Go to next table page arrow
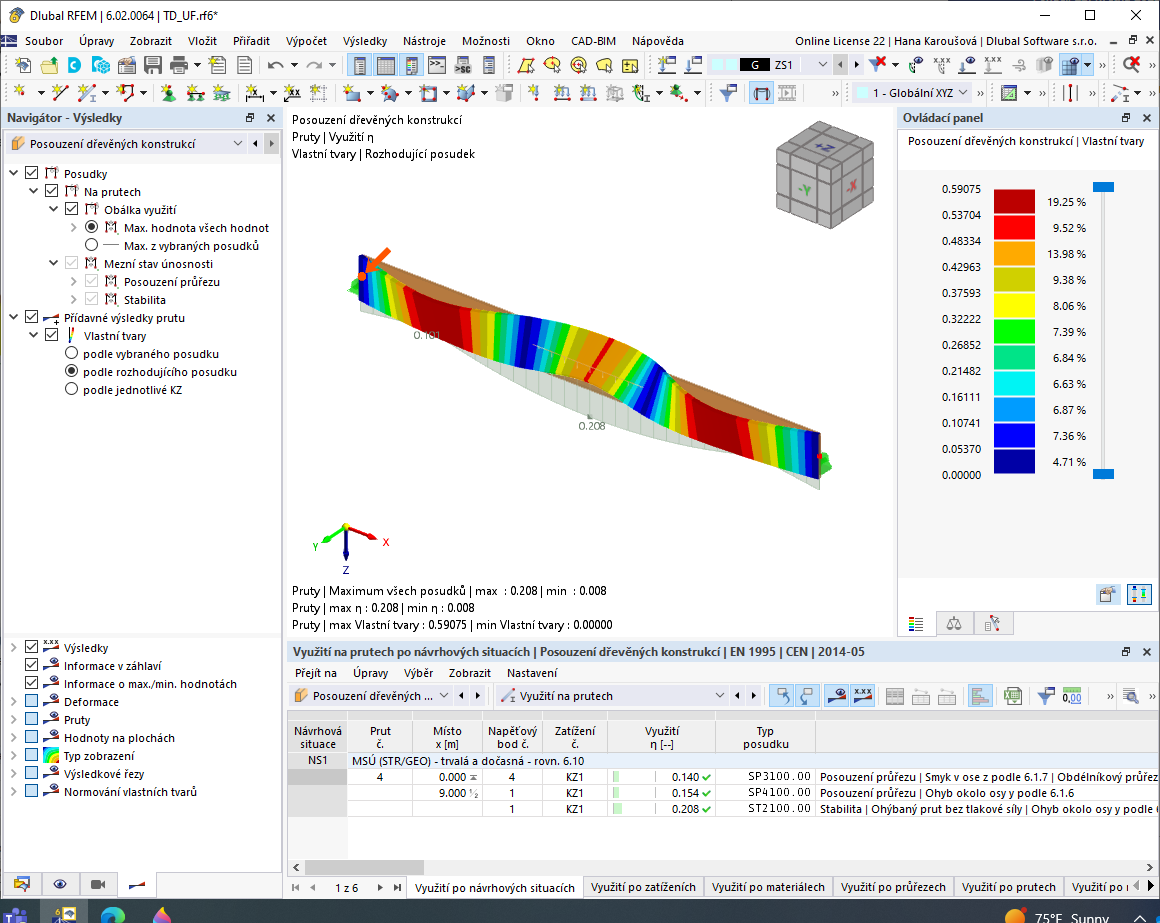 point(380,888)
